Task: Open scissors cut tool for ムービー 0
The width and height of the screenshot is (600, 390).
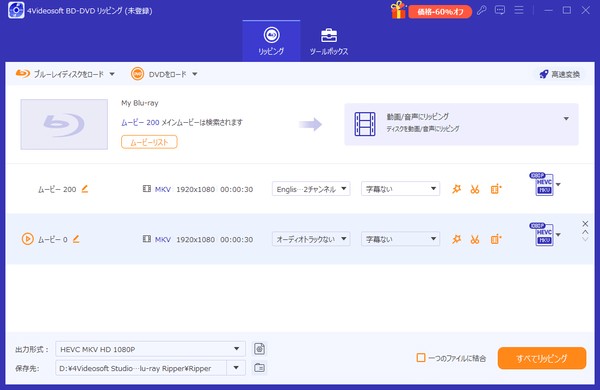Action: 475,240
